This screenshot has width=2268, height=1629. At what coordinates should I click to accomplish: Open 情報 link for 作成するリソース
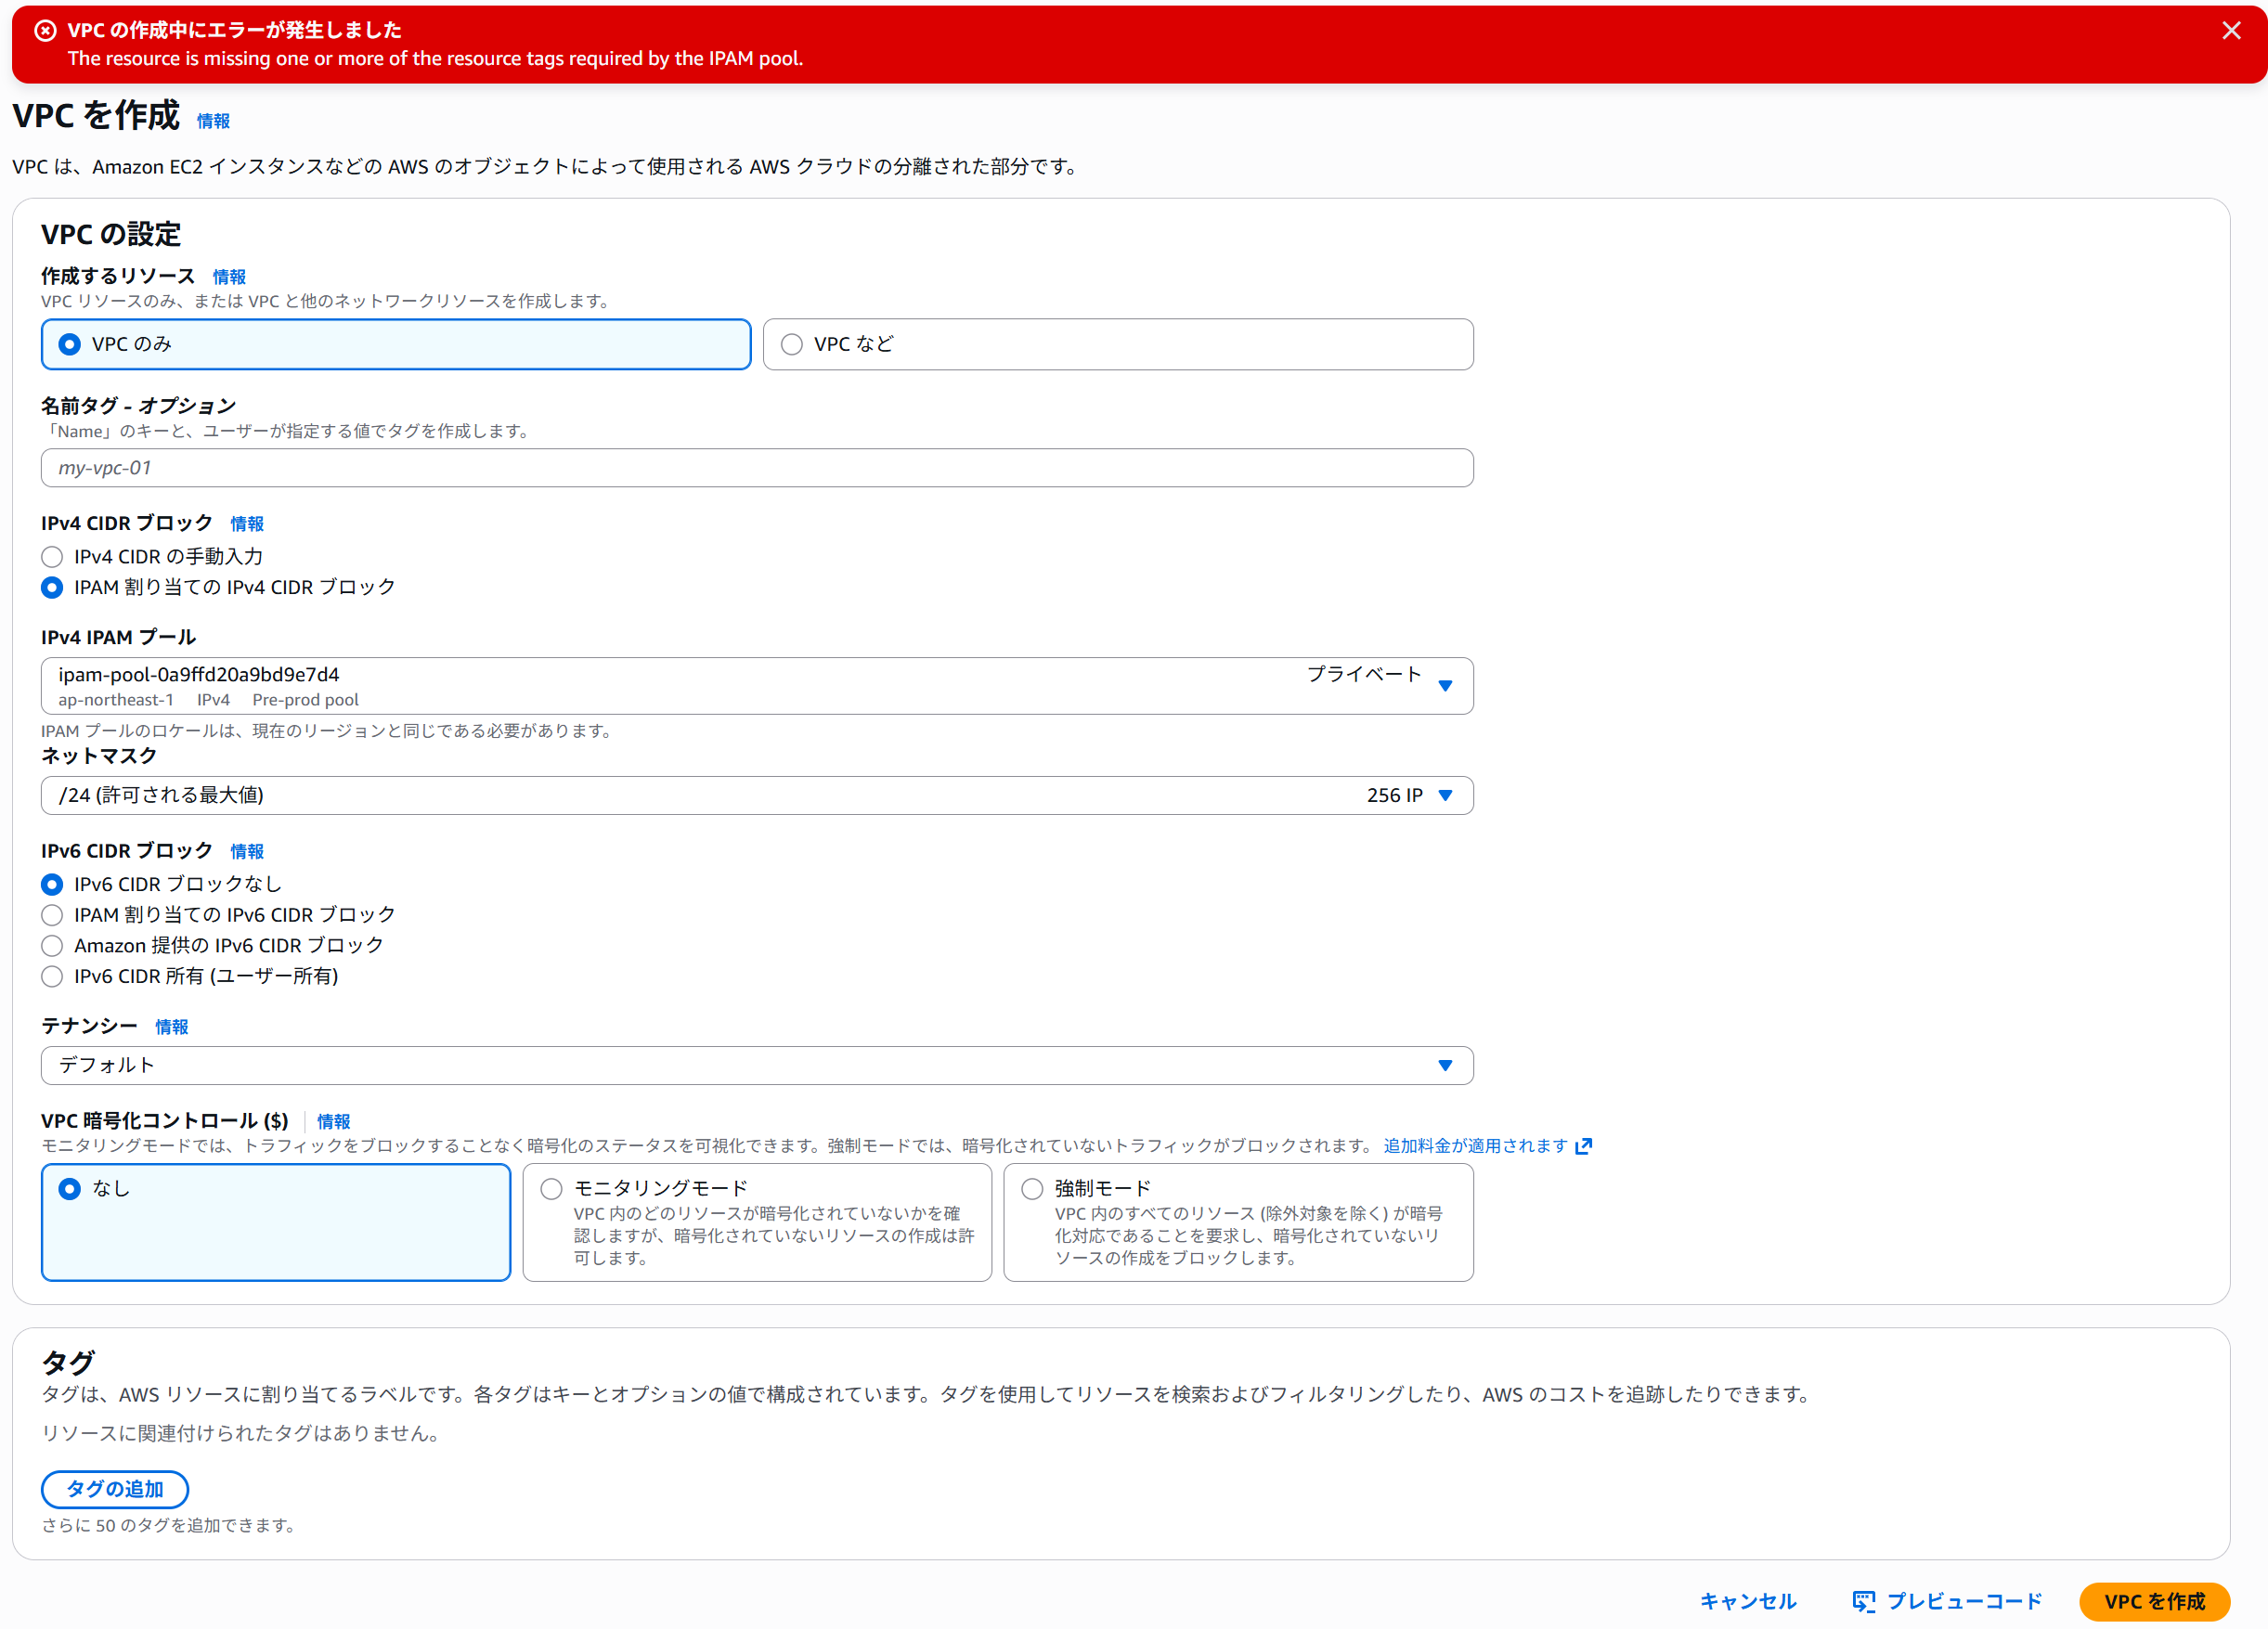[229, 277]
